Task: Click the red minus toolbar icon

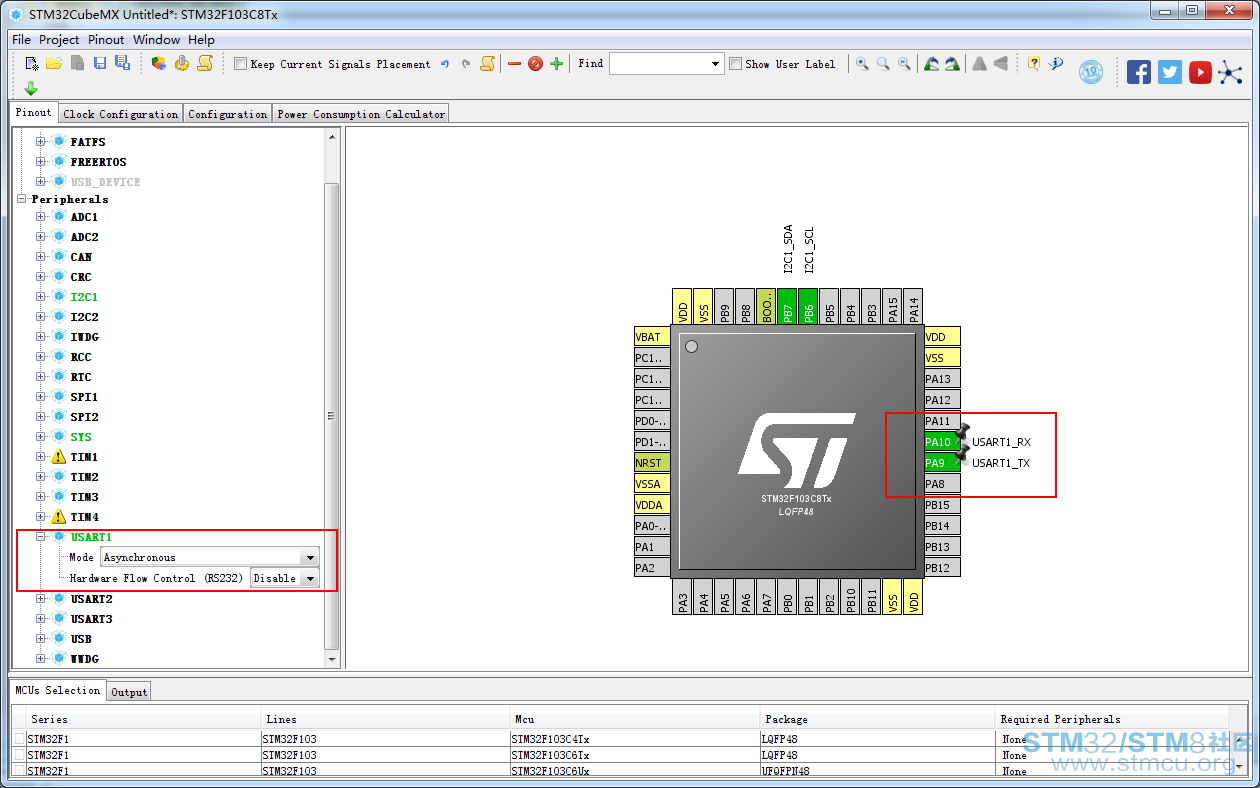Action: point(514,64)
